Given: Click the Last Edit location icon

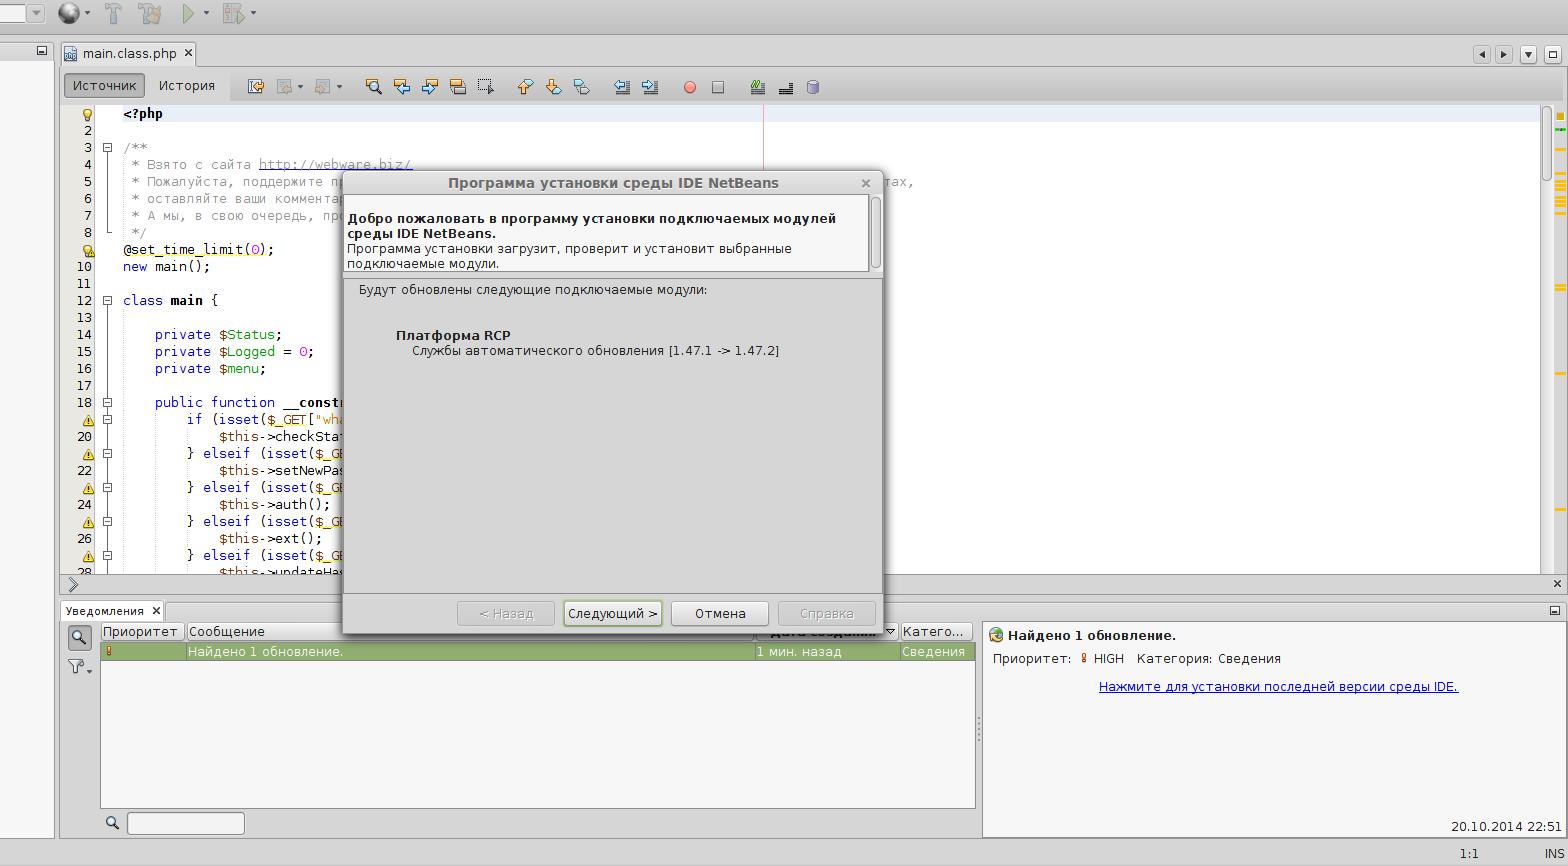Looking at the screenshot, I should [x=256, y=87].
